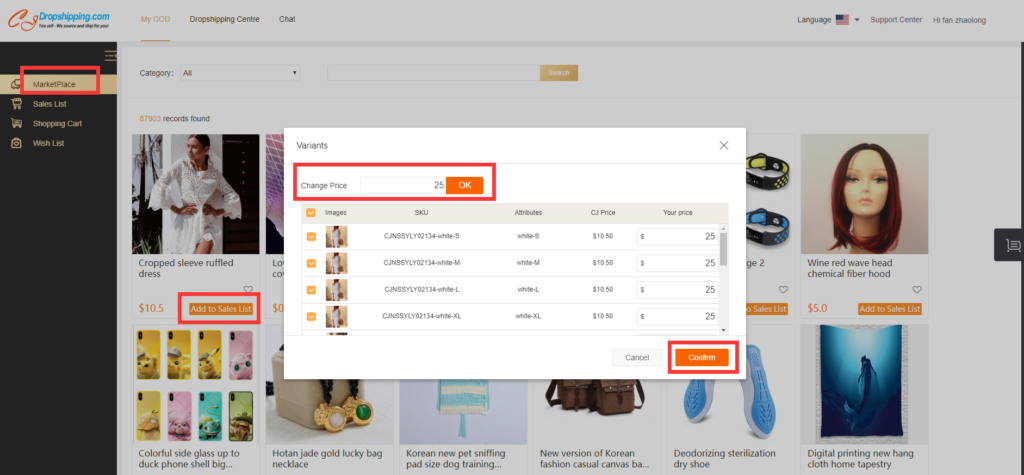Screen dimensions: 1024x475
Task: Open the My COD tab
Action: tap(155, 20)
